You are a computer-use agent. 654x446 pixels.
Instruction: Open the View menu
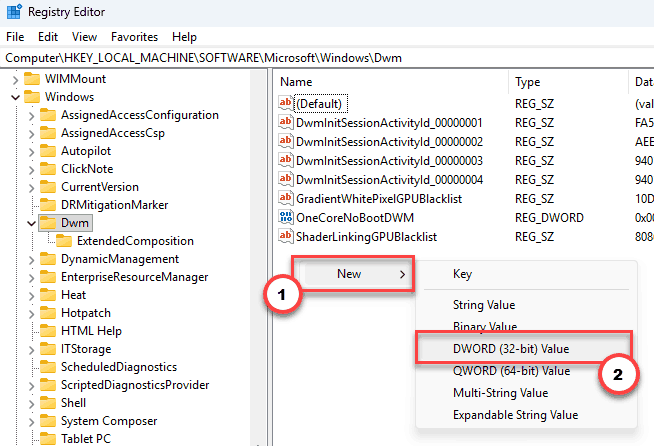(84, 37)
